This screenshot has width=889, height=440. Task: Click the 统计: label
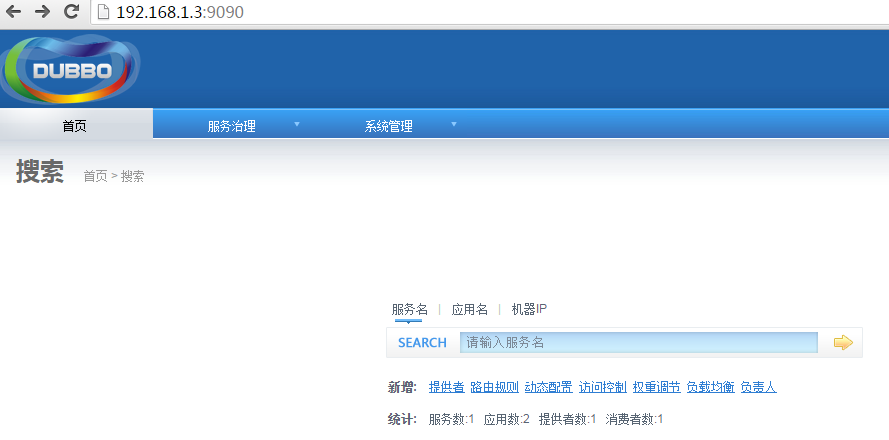pos(403,420)
